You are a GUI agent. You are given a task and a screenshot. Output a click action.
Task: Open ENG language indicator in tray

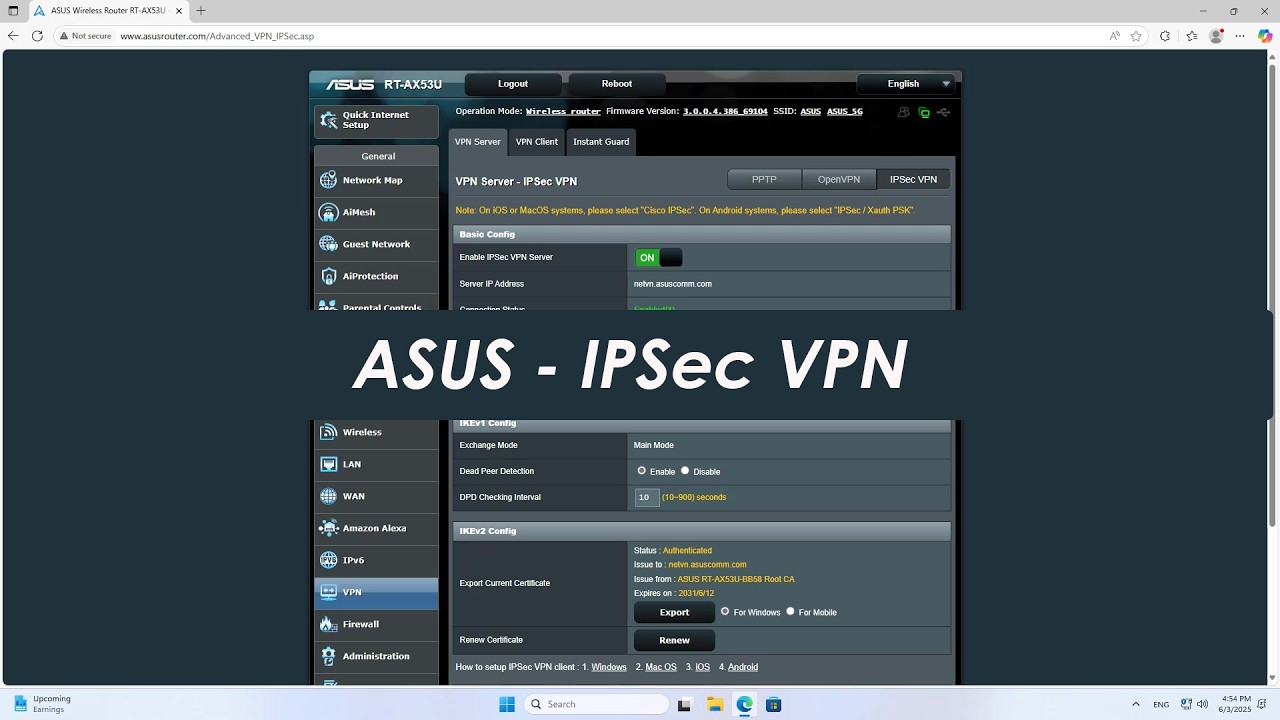pyautogui.click(x=1161, y=704)
